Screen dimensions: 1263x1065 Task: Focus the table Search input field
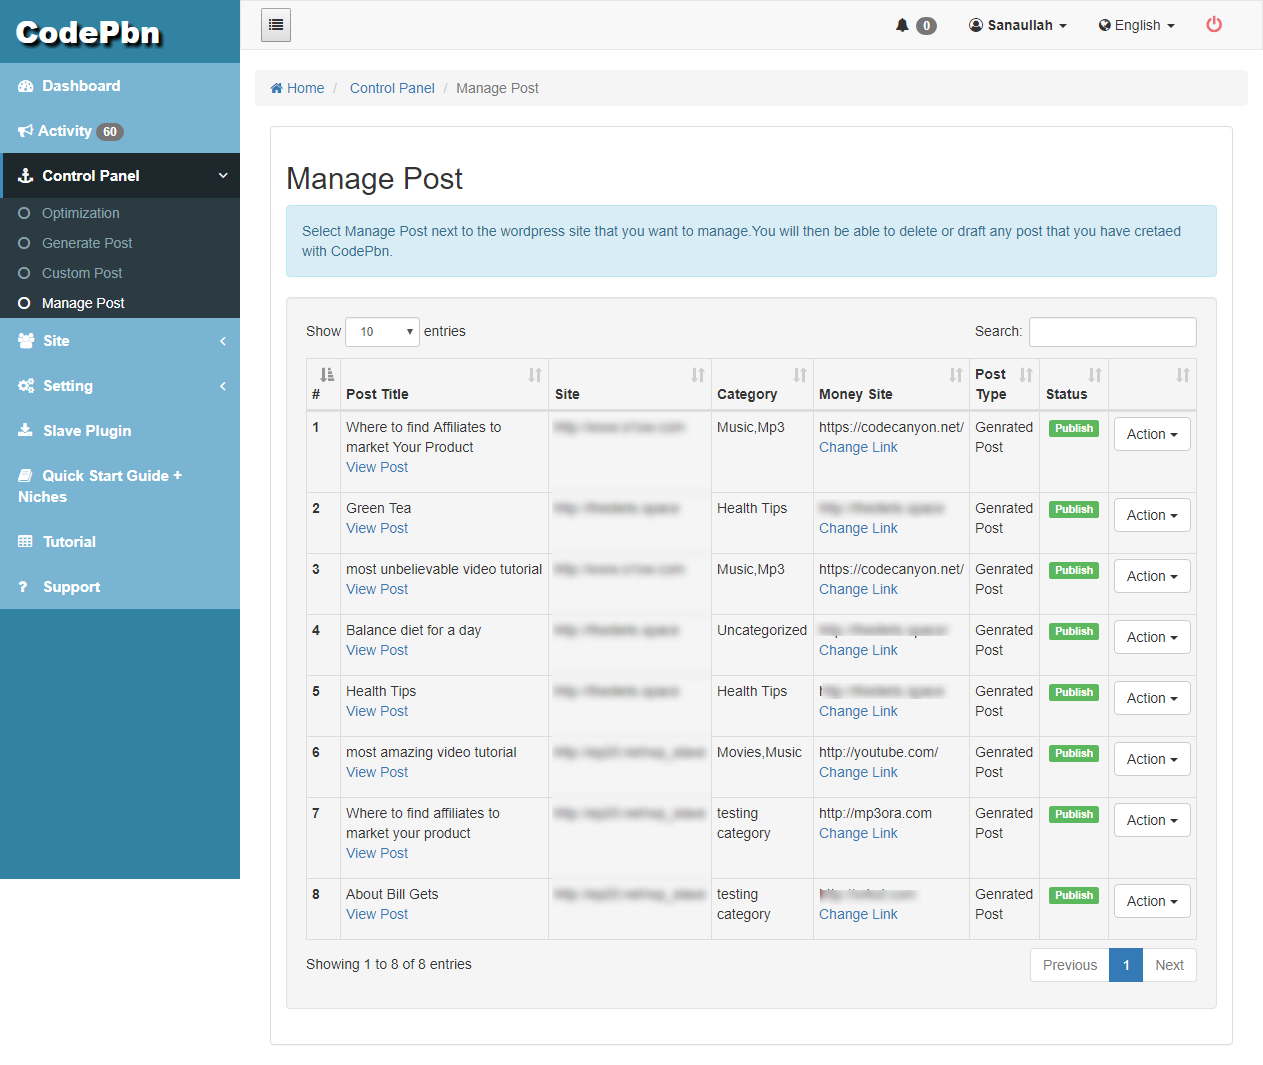(1112, 332)
